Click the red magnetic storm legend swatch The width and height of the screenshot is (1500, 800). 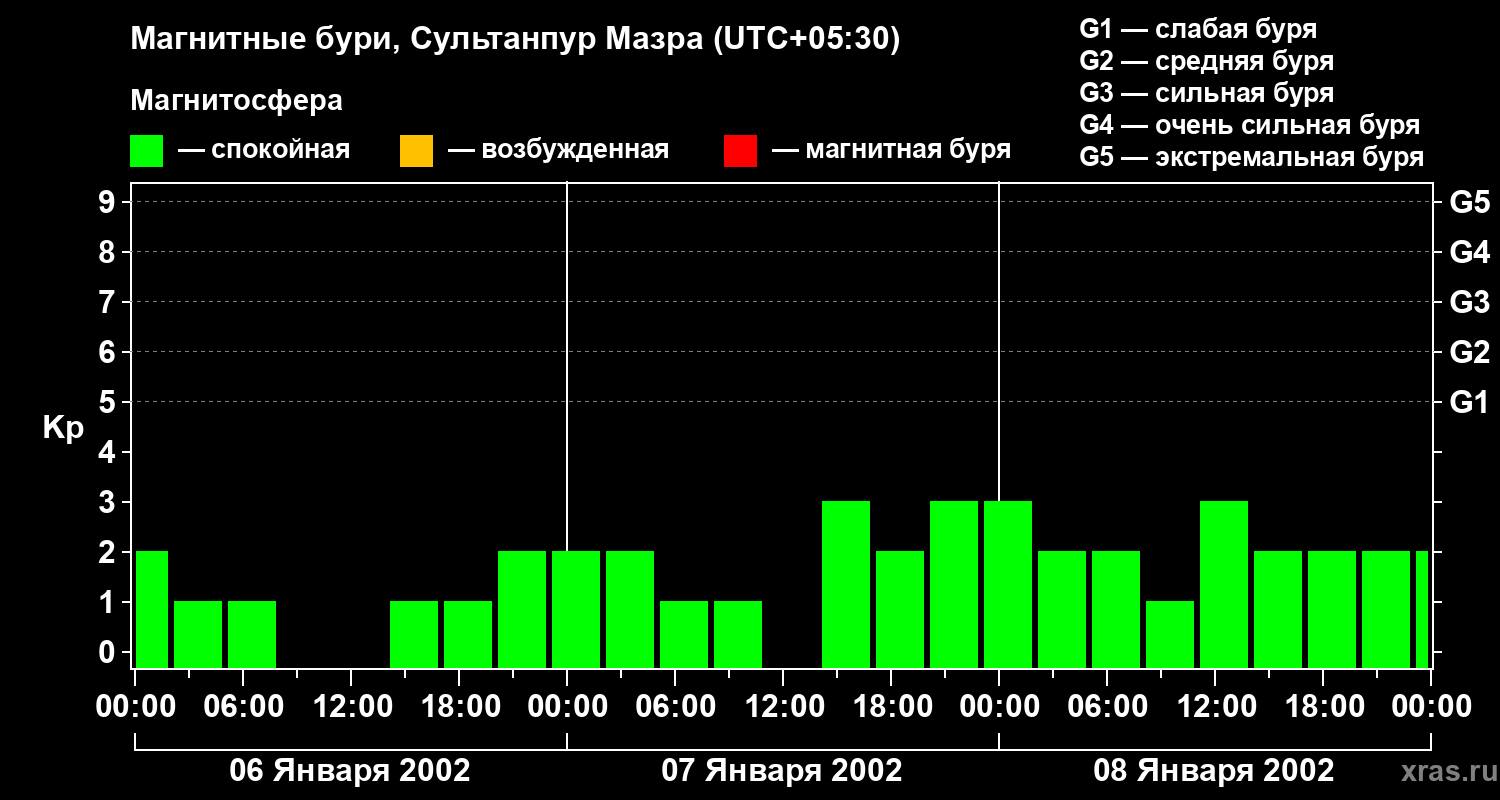point(740,151)
